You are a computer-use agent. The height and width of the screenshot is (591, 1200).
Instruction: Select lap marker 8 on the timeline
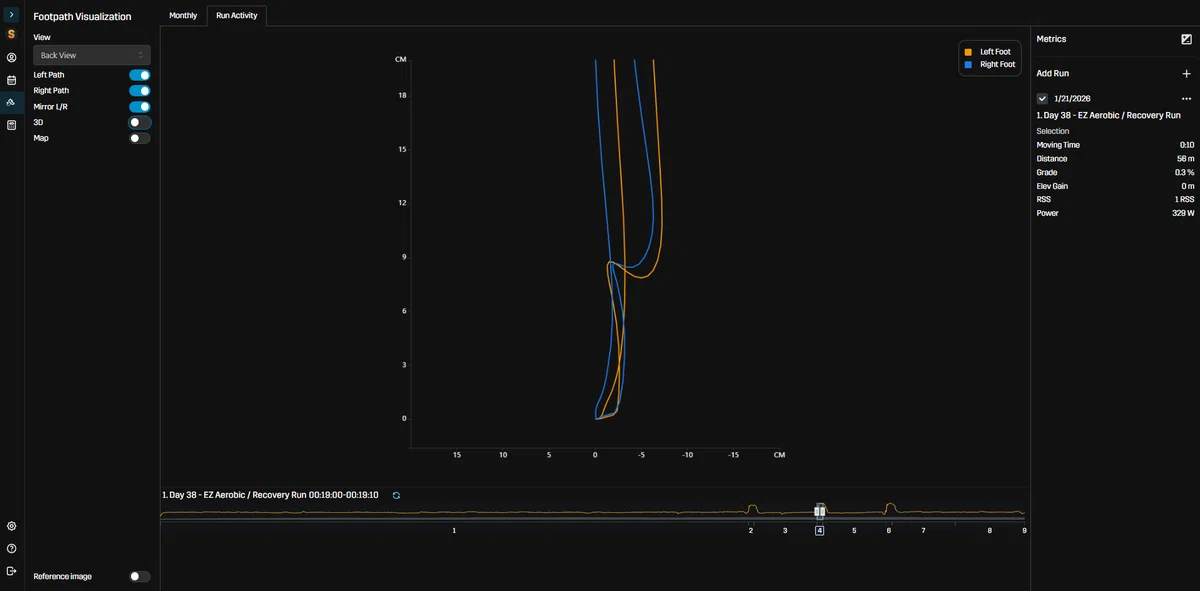point(990,531)
